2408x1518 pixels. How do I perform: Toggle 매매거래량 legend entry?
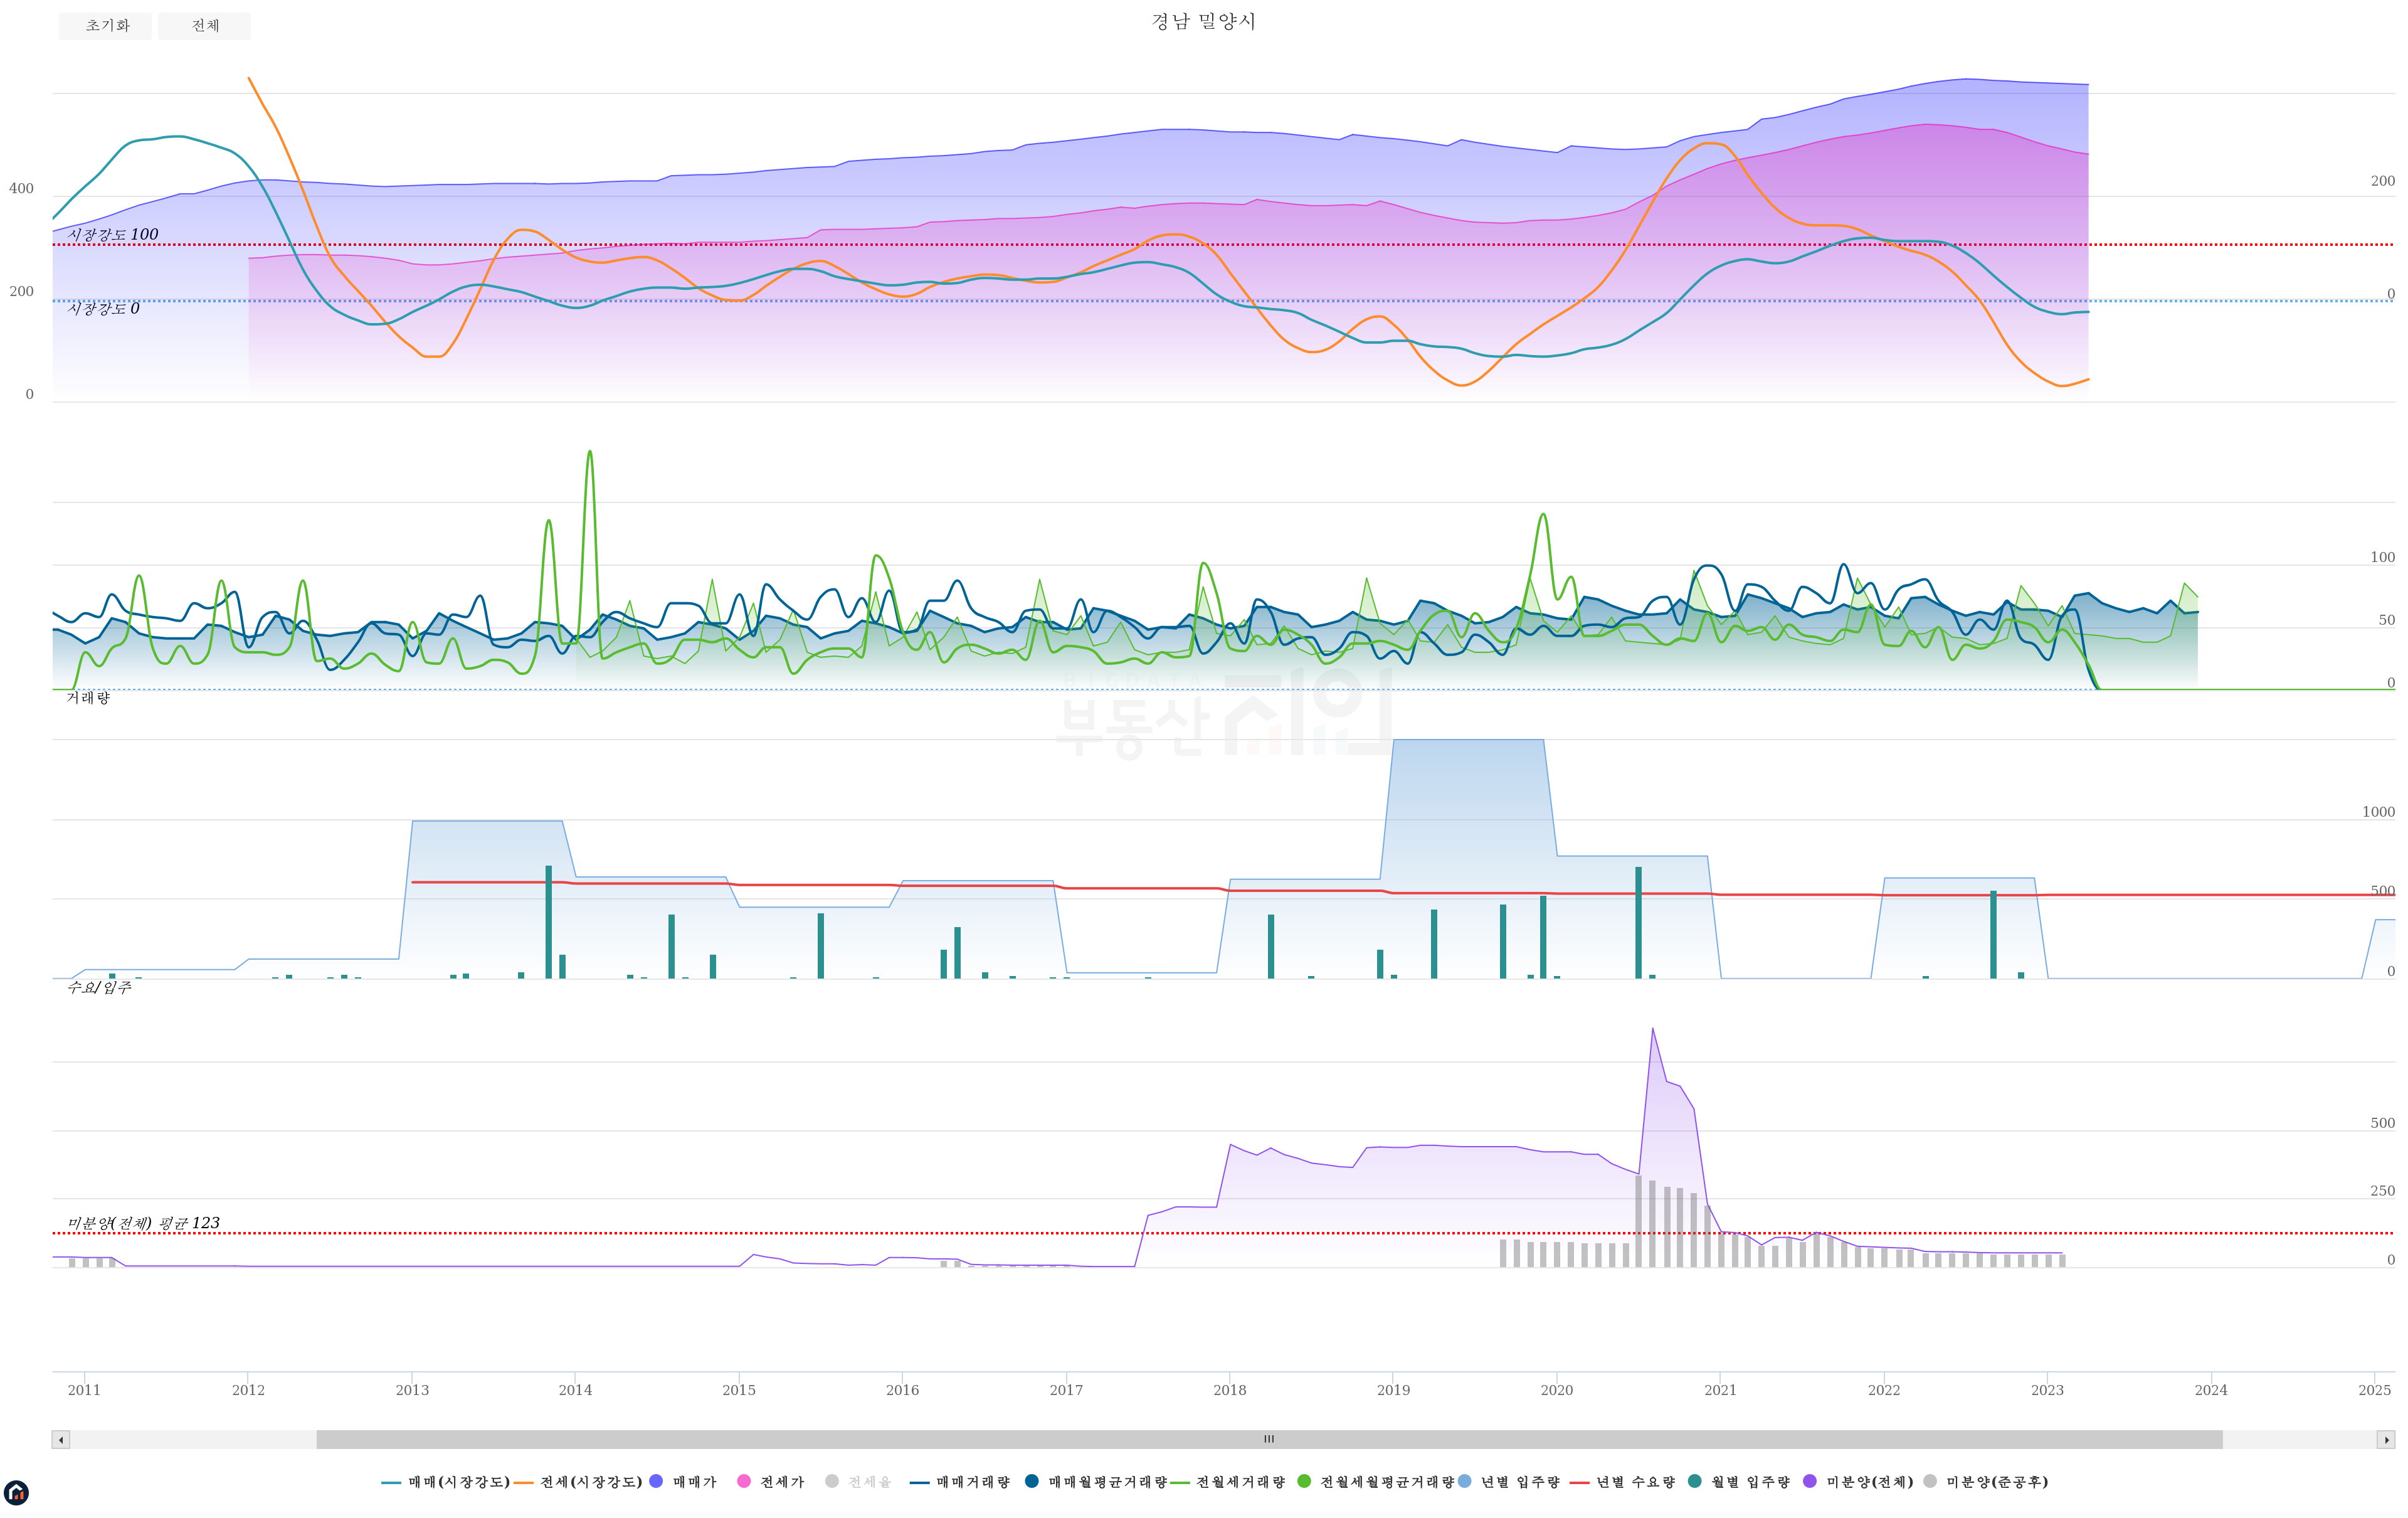[972, 1482]
